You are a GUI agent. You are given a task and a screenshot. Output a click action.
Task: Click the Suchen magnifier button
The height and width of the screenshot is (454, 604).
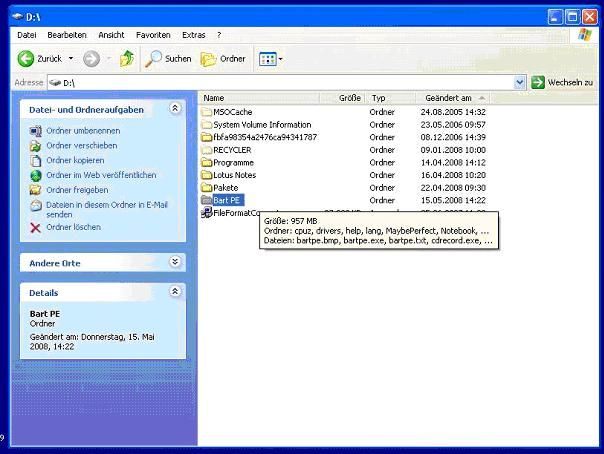168,59
